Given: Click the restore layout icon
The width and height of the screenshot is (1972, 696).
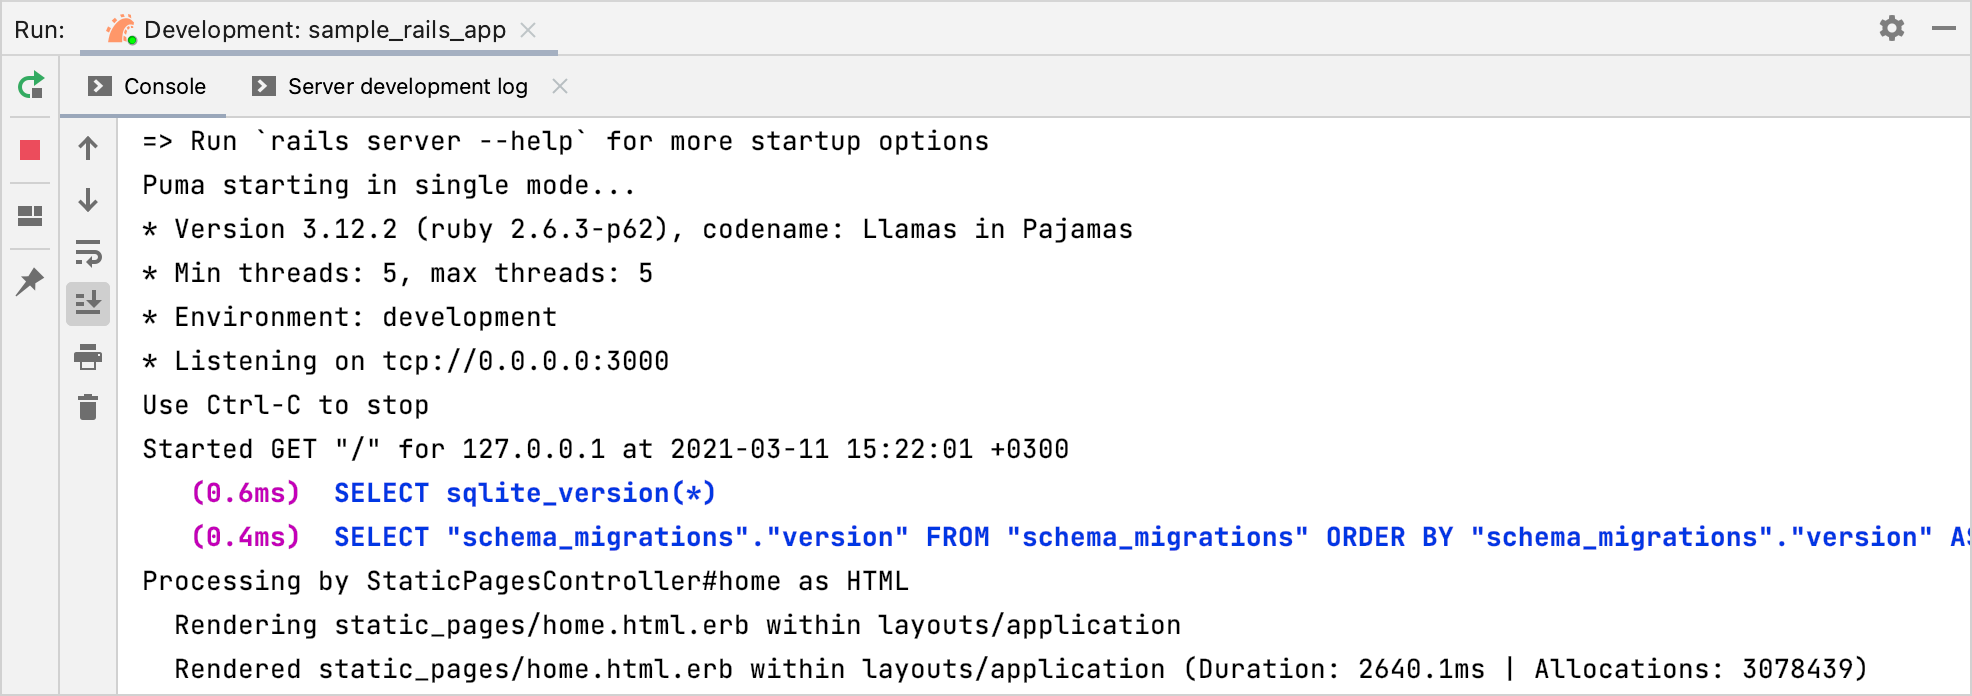Looking at the screenshot, I should click(30, 215).
